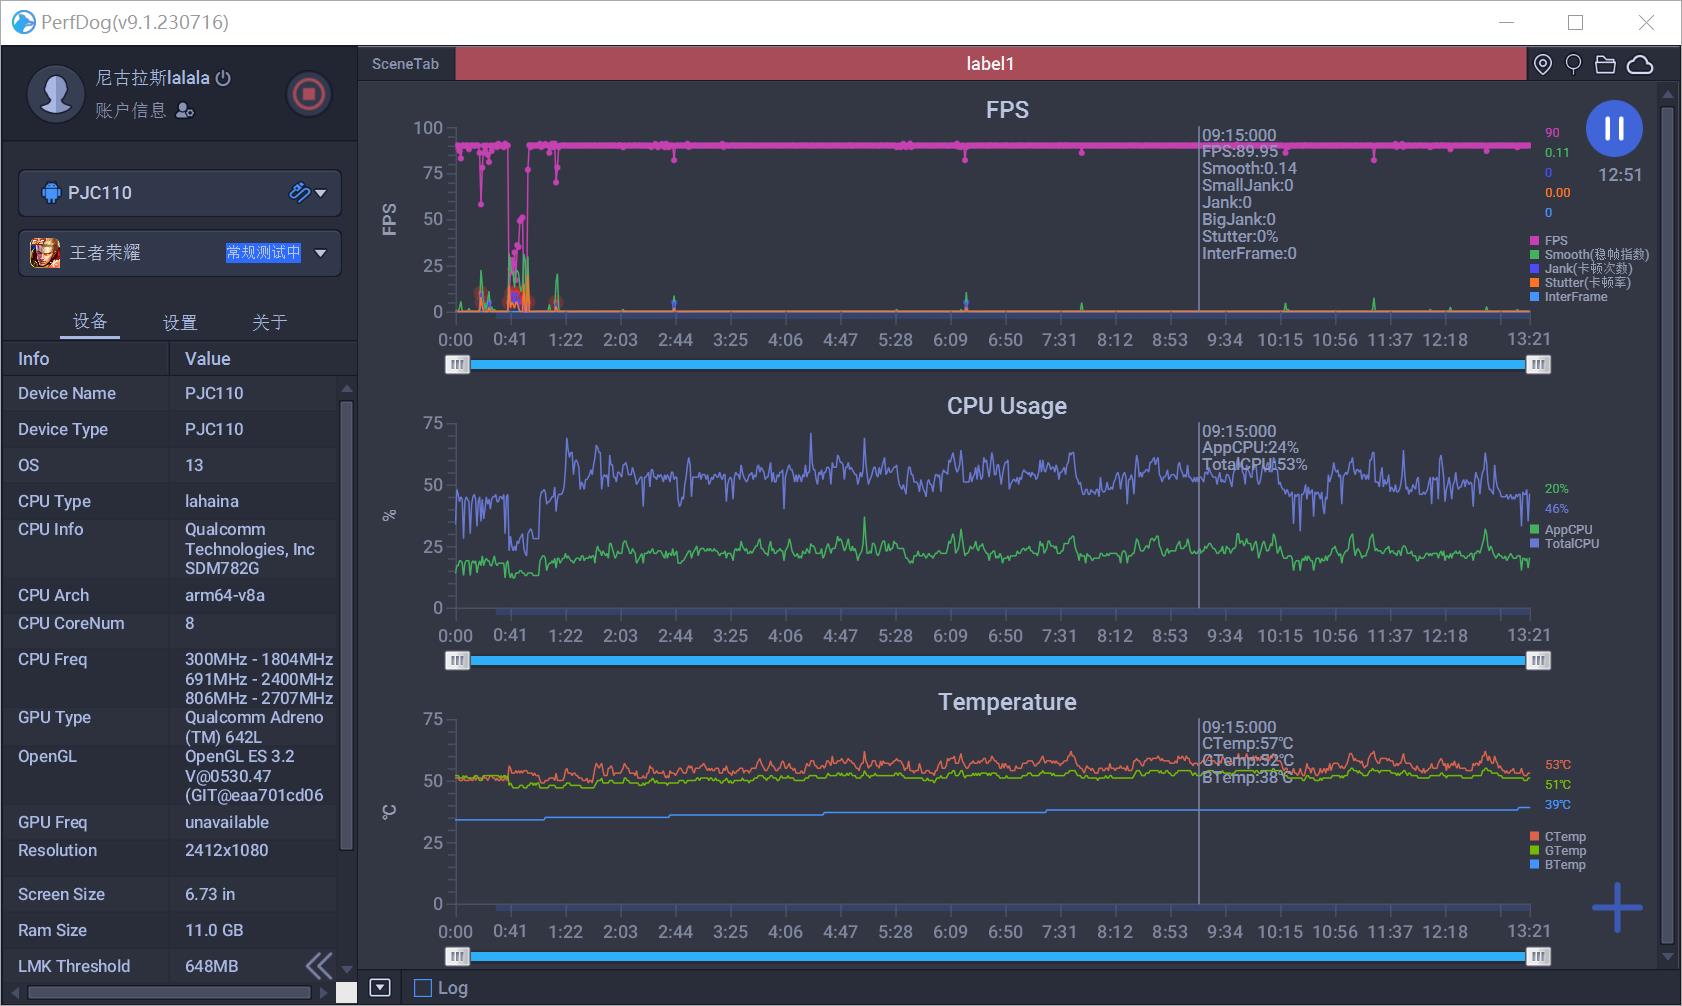
Task: Click the cloud upload icon
Action: click(1640, 64)
